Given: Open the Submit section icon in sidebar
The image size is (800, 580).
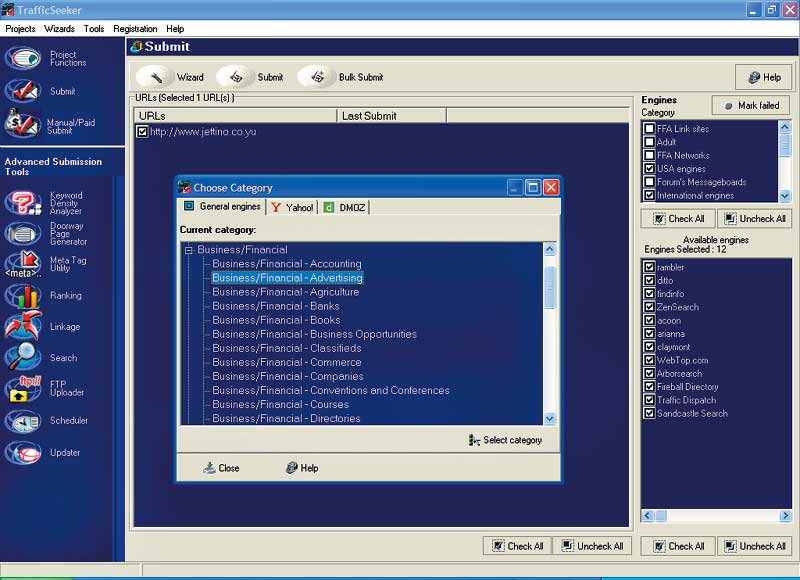Looking at the screenshot, I should tap(22, 91).
